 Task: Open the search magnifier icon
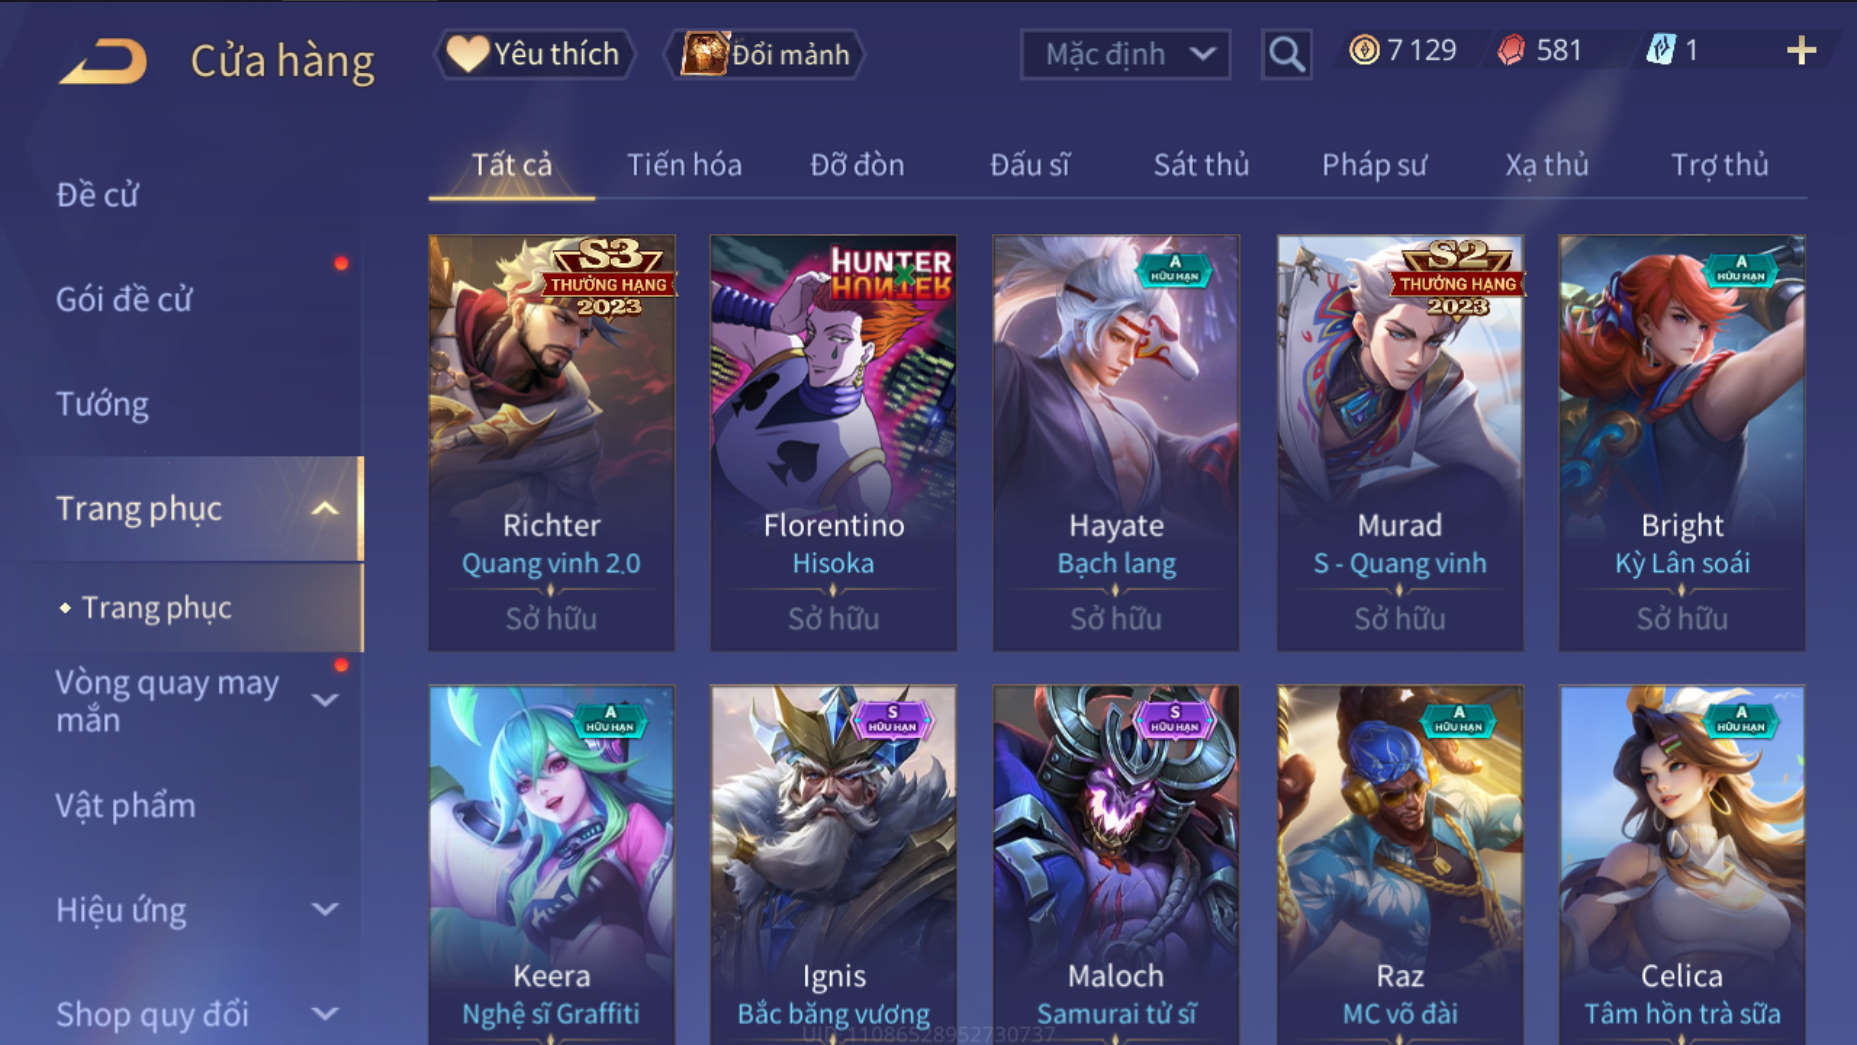1286,54
